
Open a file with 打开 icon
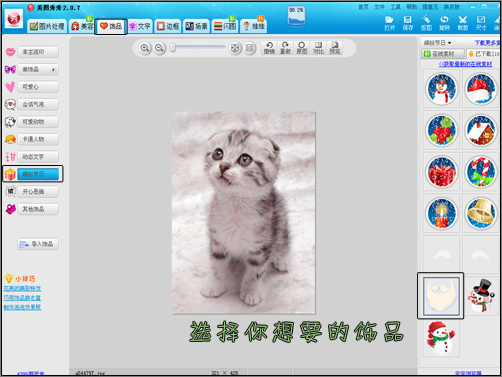[x=389, y=23]
